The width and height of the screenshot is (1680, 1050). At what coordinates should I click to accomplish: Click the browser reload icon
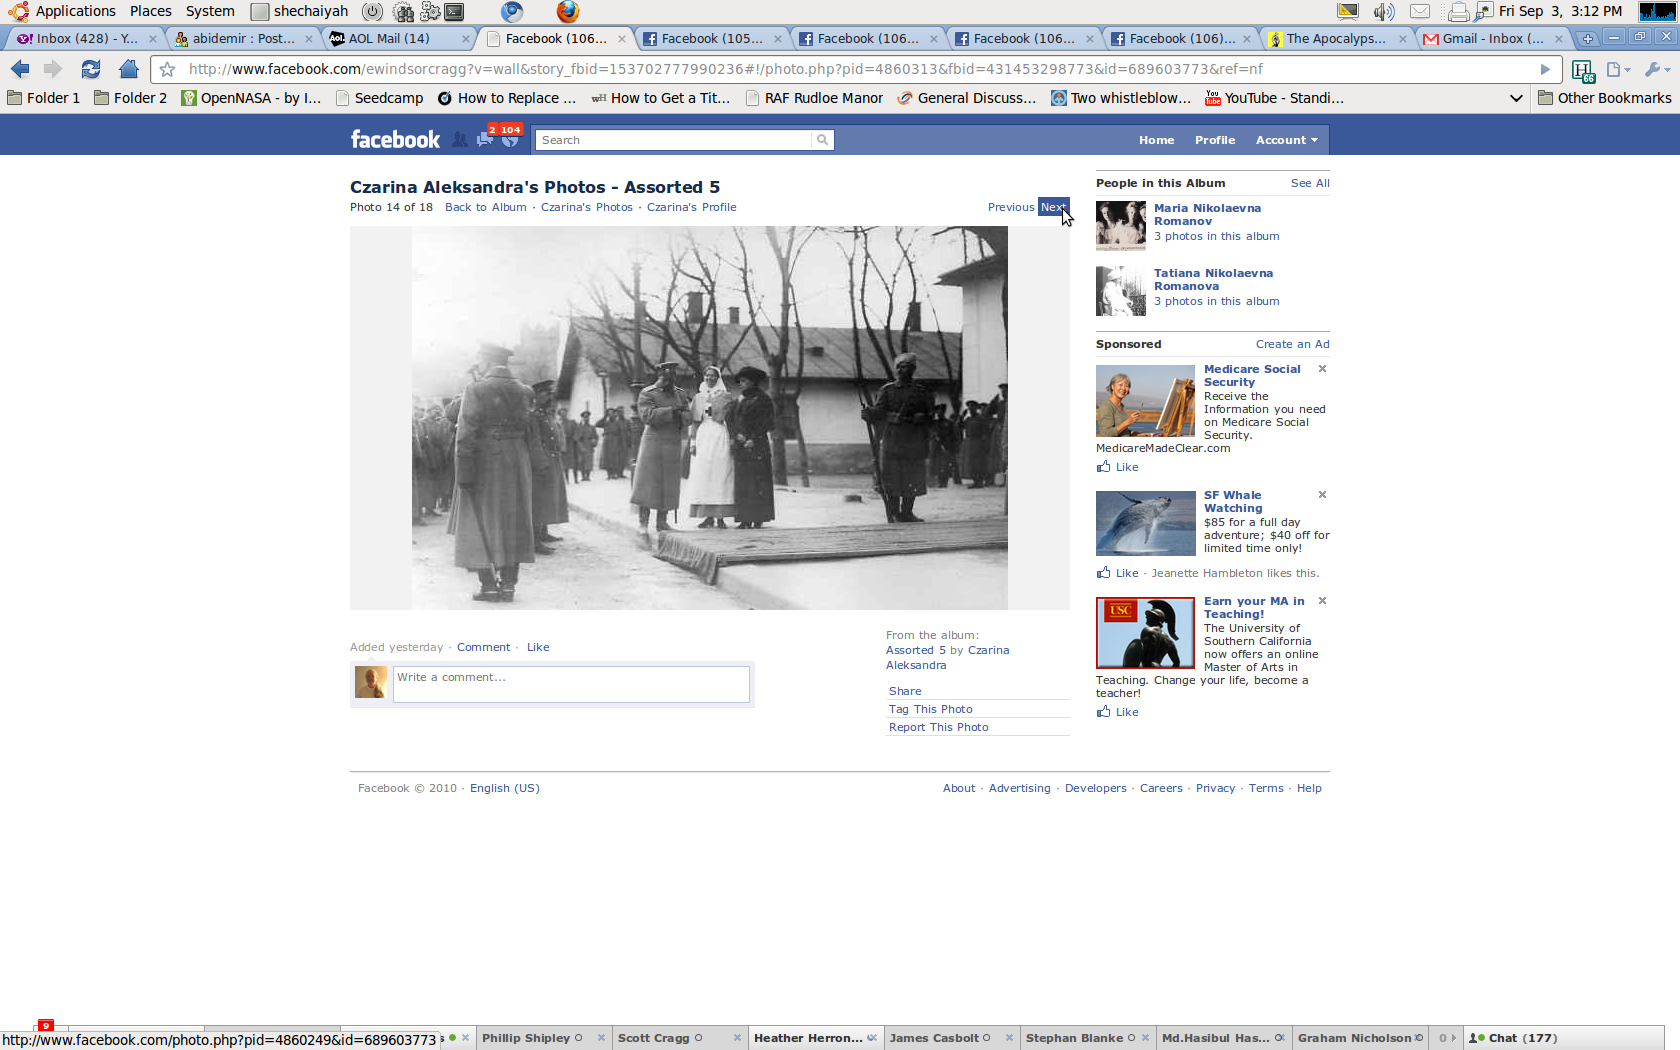click(x=90, y=69)
